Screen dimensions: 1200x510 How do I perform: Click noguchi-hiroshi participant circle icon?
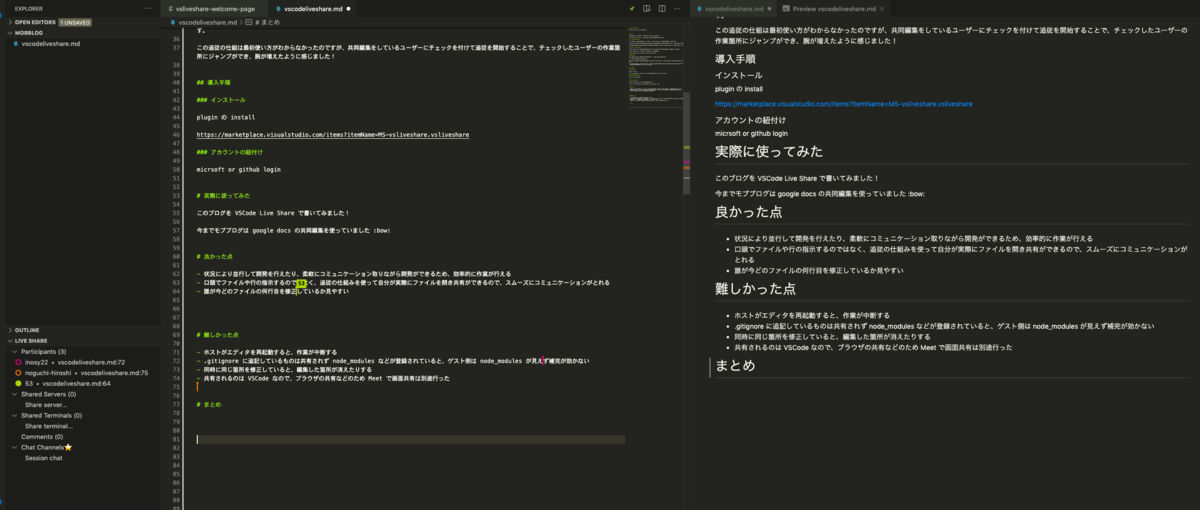coord(18,372)
